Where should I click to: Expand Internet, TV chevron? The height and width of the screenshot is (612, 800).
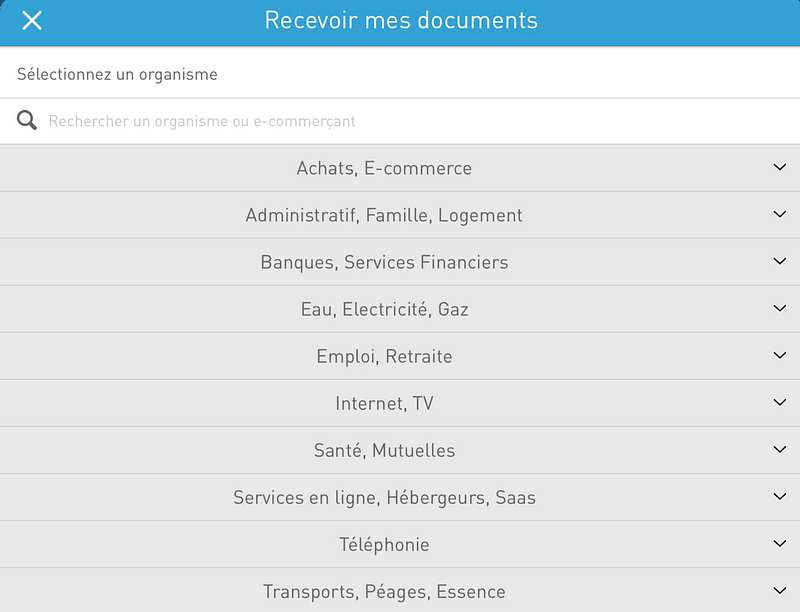pos(780,402)
